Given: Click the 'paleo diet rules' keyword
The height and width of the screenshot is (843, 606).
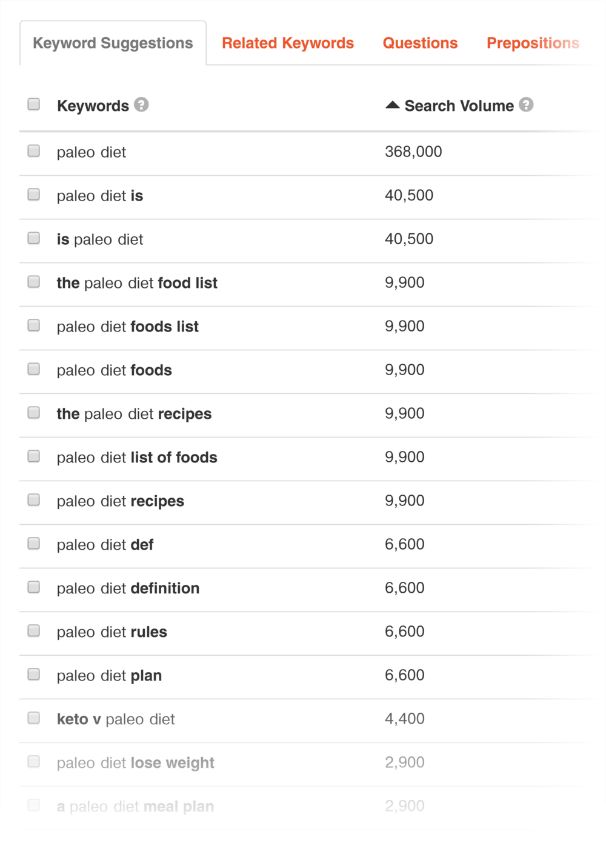Looking at the screenshot, I should click(112, 632).
